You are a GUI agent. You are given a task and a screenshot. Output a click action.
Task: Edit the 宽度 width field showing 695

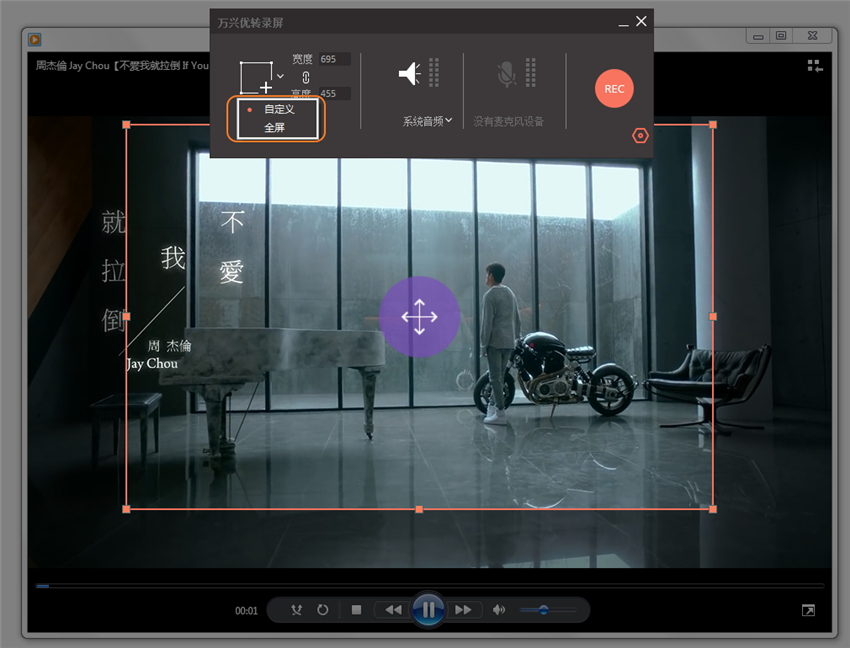click(x=334, y=59)
